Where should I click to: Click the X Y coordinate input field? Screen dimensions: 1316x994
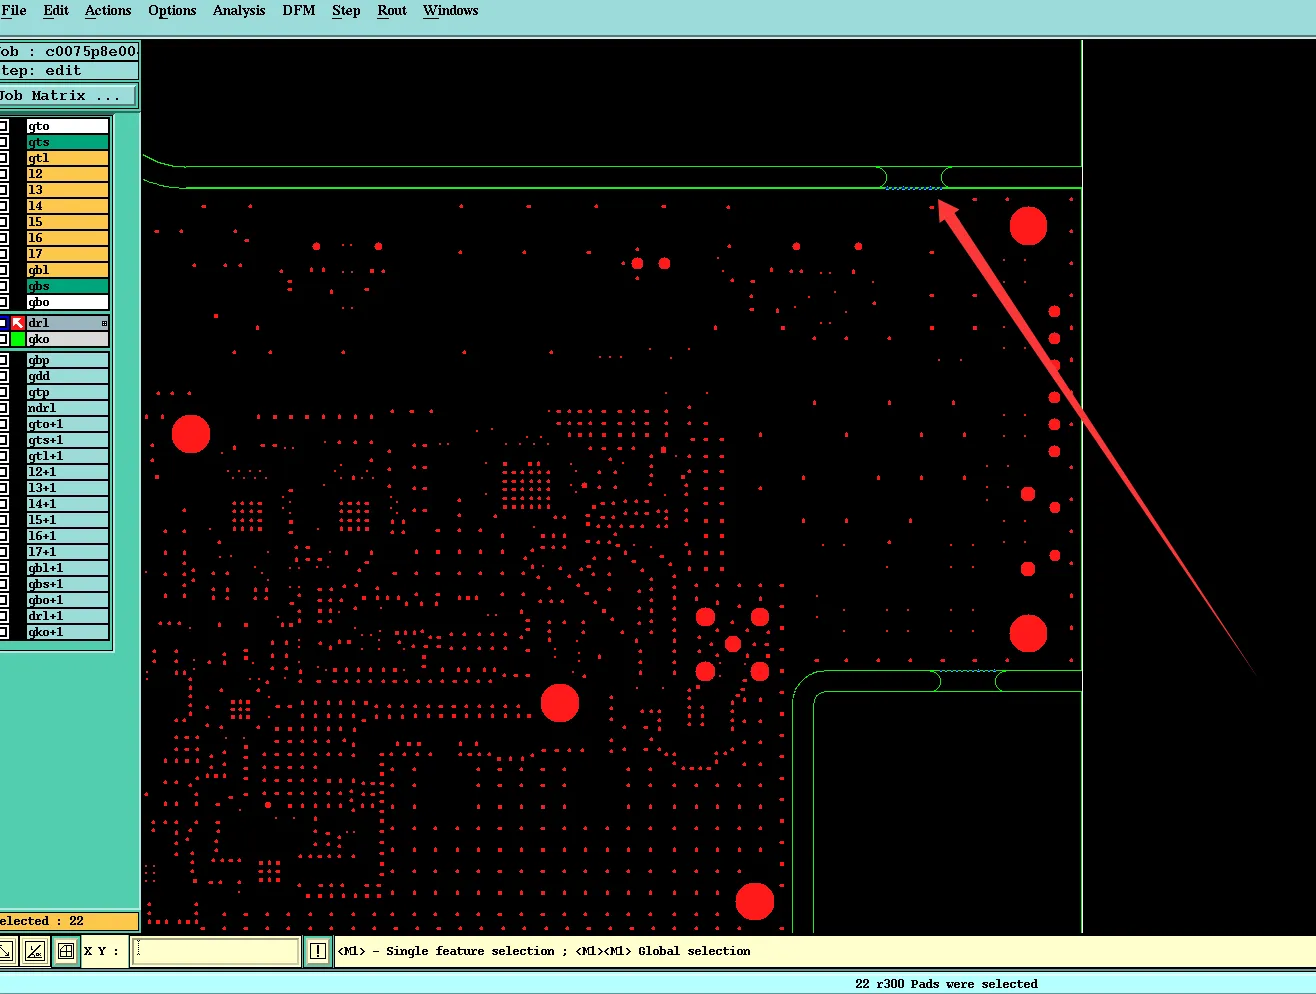point(216,951)
